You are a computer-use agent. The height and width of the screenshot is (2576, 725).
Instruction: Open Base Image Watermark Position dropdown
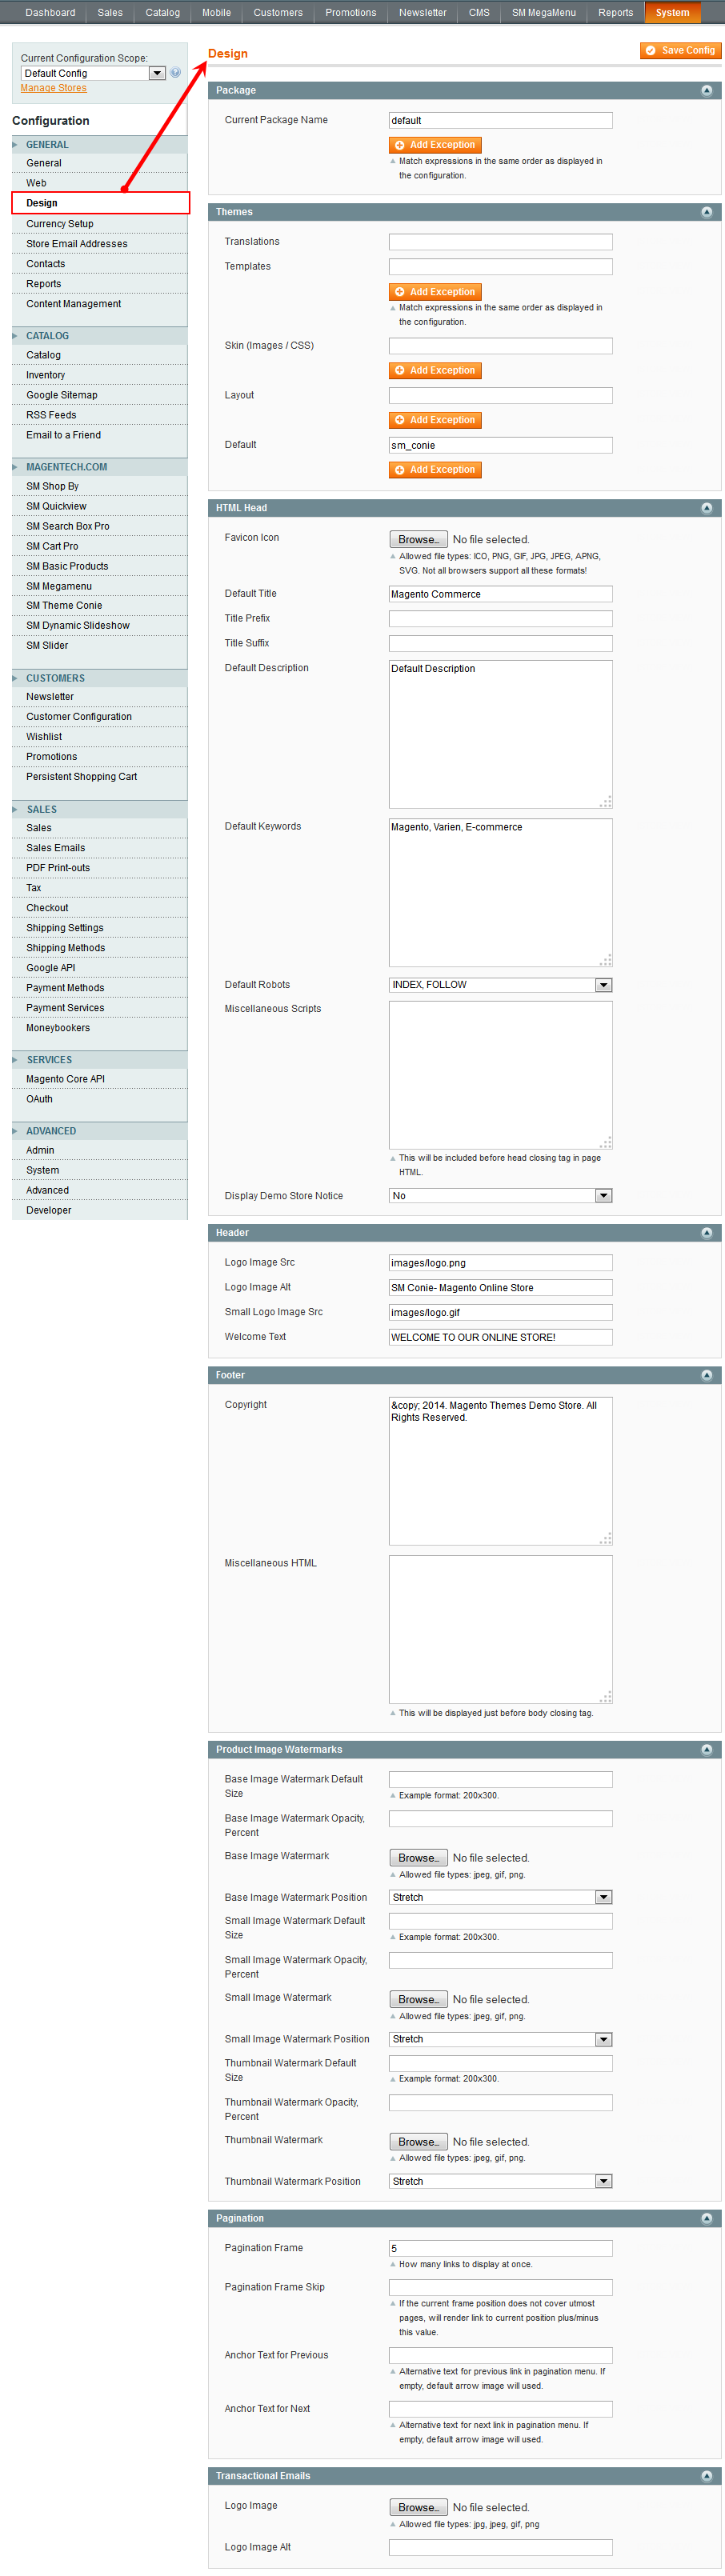pyautogui.click(x=500, y=1897)
